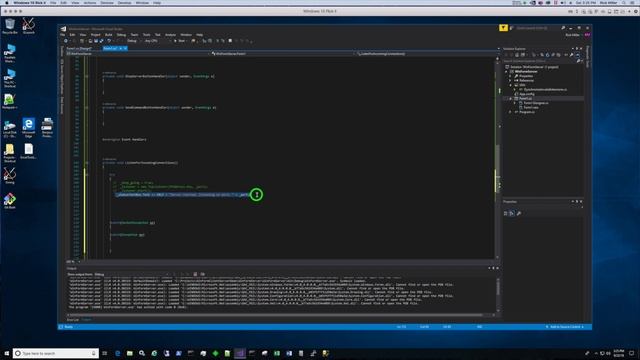Open the Edit menu

pyautogui.click(x=72, y=35)
